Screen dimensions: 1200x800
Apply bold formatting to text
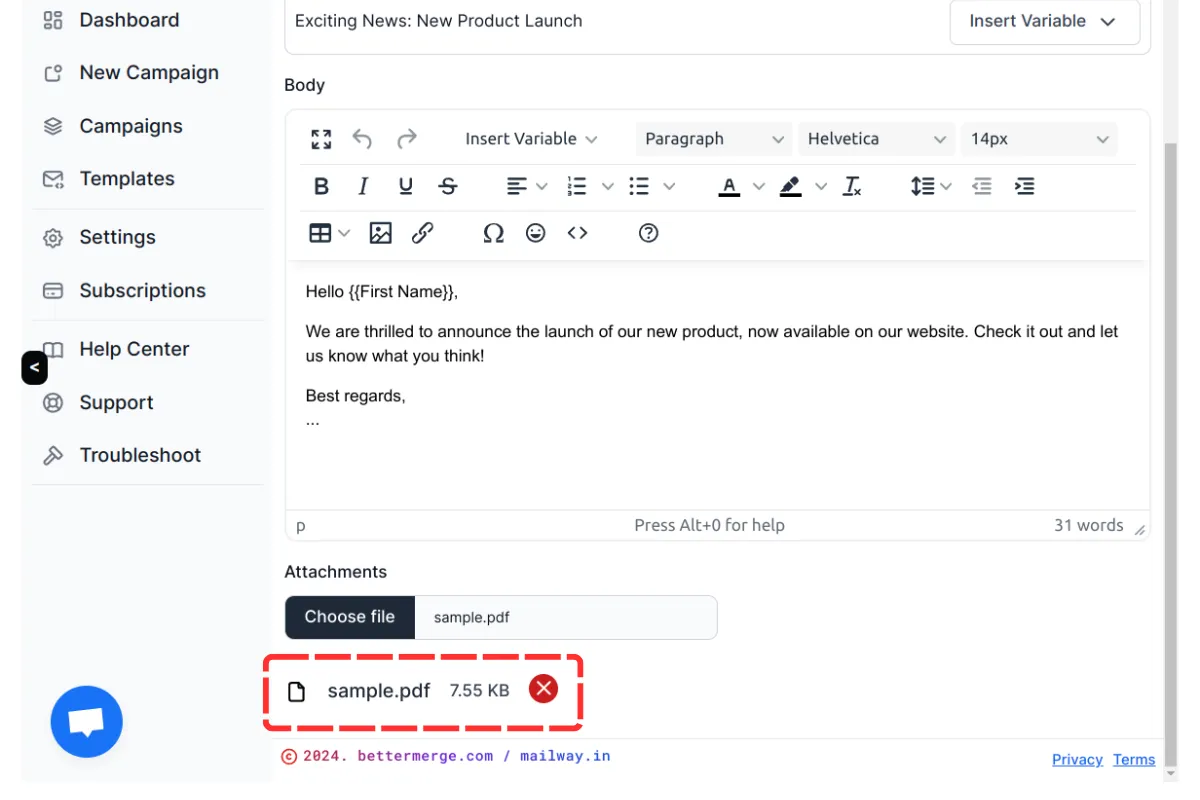pos(321,186)
